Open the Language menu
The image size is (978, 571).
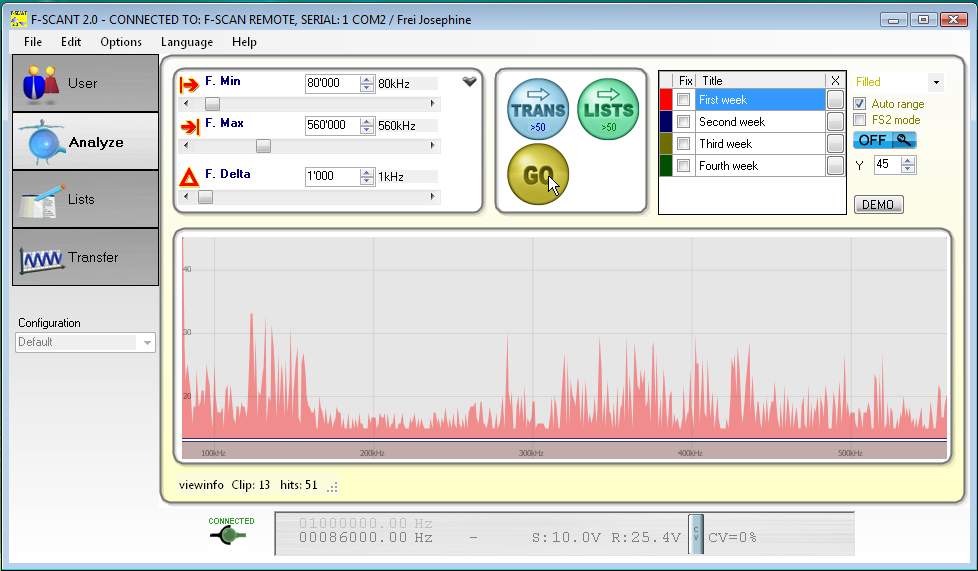click(186, 42)
